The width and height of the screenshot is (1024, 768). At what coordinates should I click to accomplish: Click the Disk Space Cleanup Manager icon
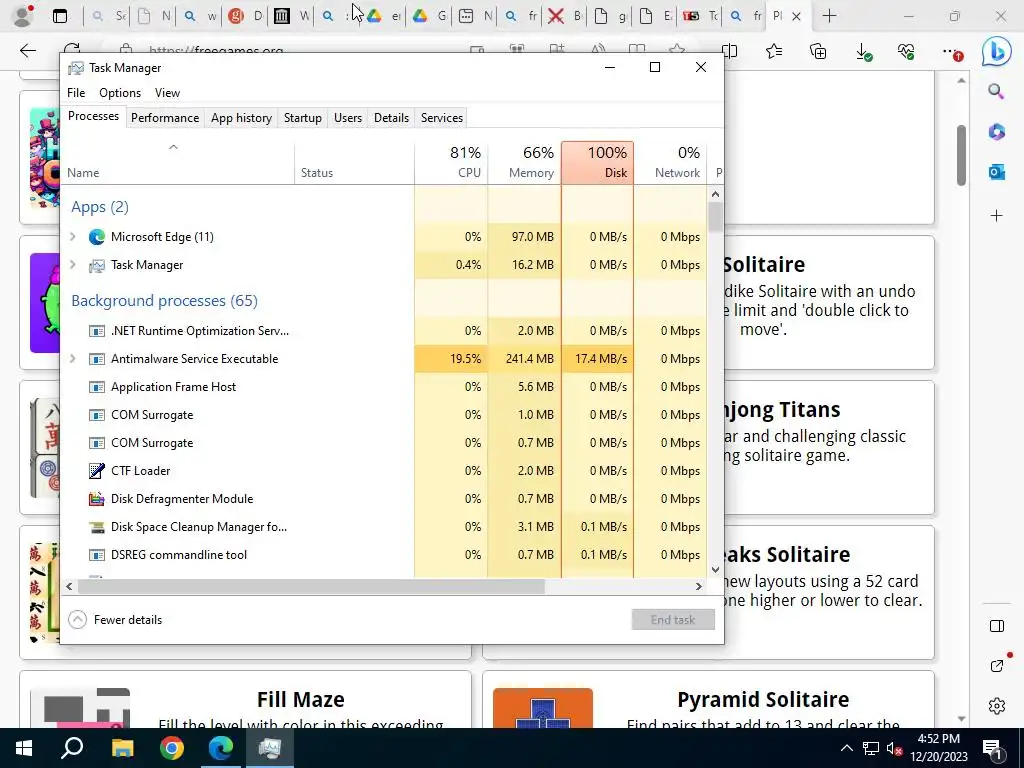tap(97, 527)
